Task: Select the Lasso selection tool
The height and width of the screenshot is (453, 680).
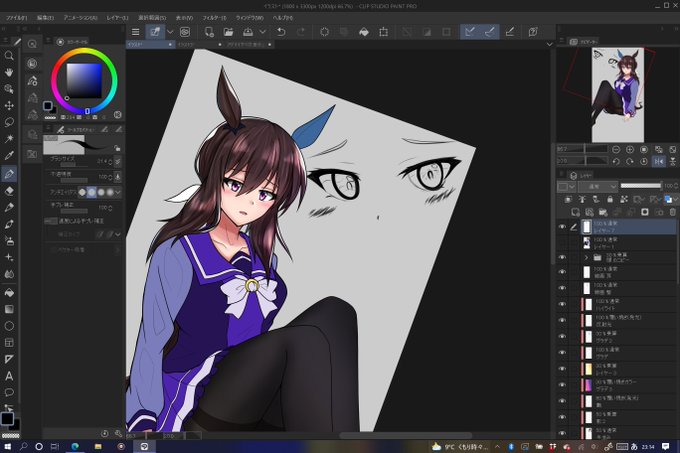Action: [x=9, y=122]
